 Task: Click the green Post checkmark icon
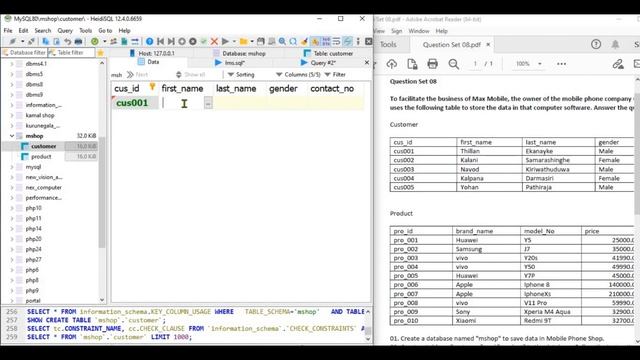pyautogui.click(x=203, y=41)
